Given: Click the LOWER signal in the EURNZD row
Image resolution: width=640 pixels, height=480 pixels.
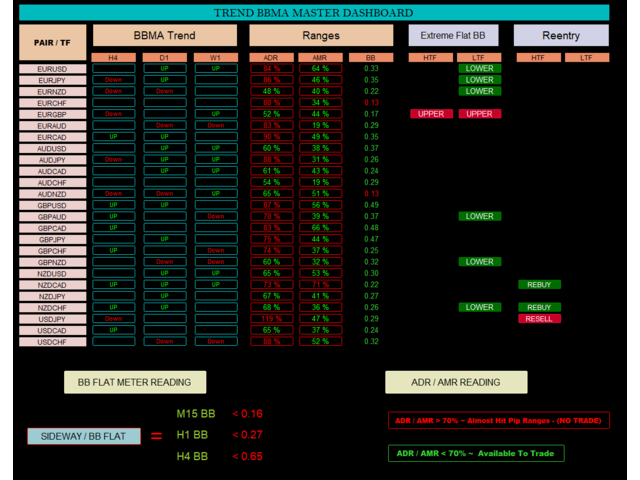Looking at the screenshot, I should tap(480, 91).
